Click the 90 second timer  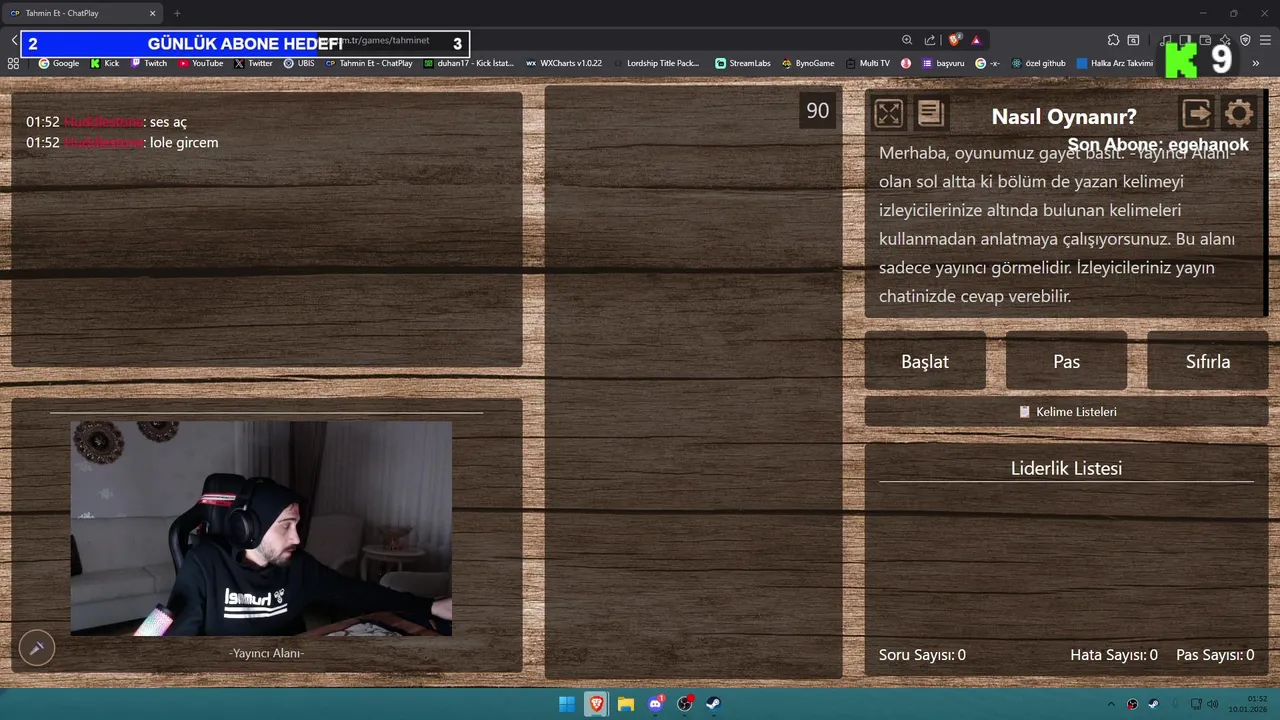click(x=818, y=111)
